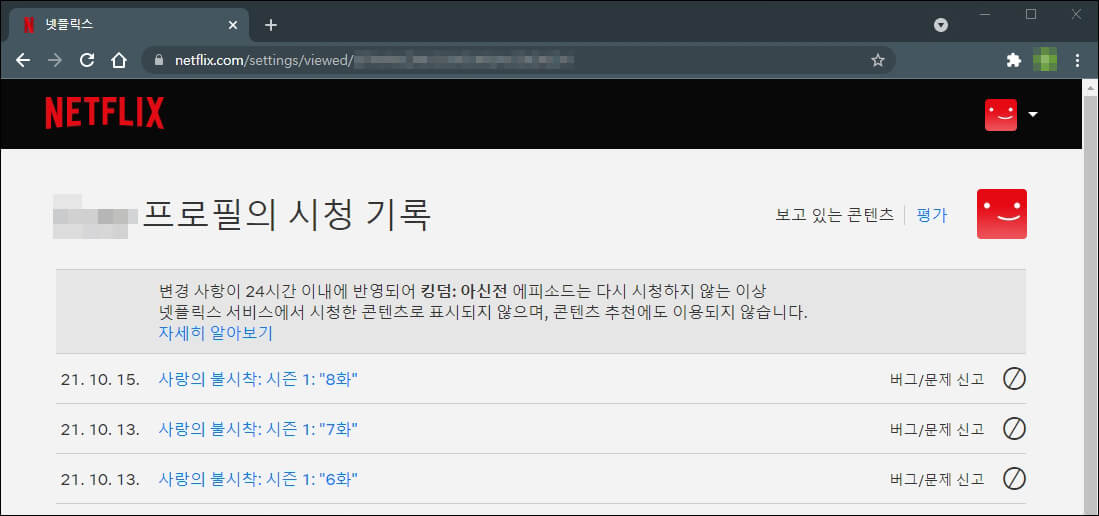Viewport: 1099px width, 516px height.
Task: Select 보고 있는 콘텐츠 tab
Action: tap(835, 215)
